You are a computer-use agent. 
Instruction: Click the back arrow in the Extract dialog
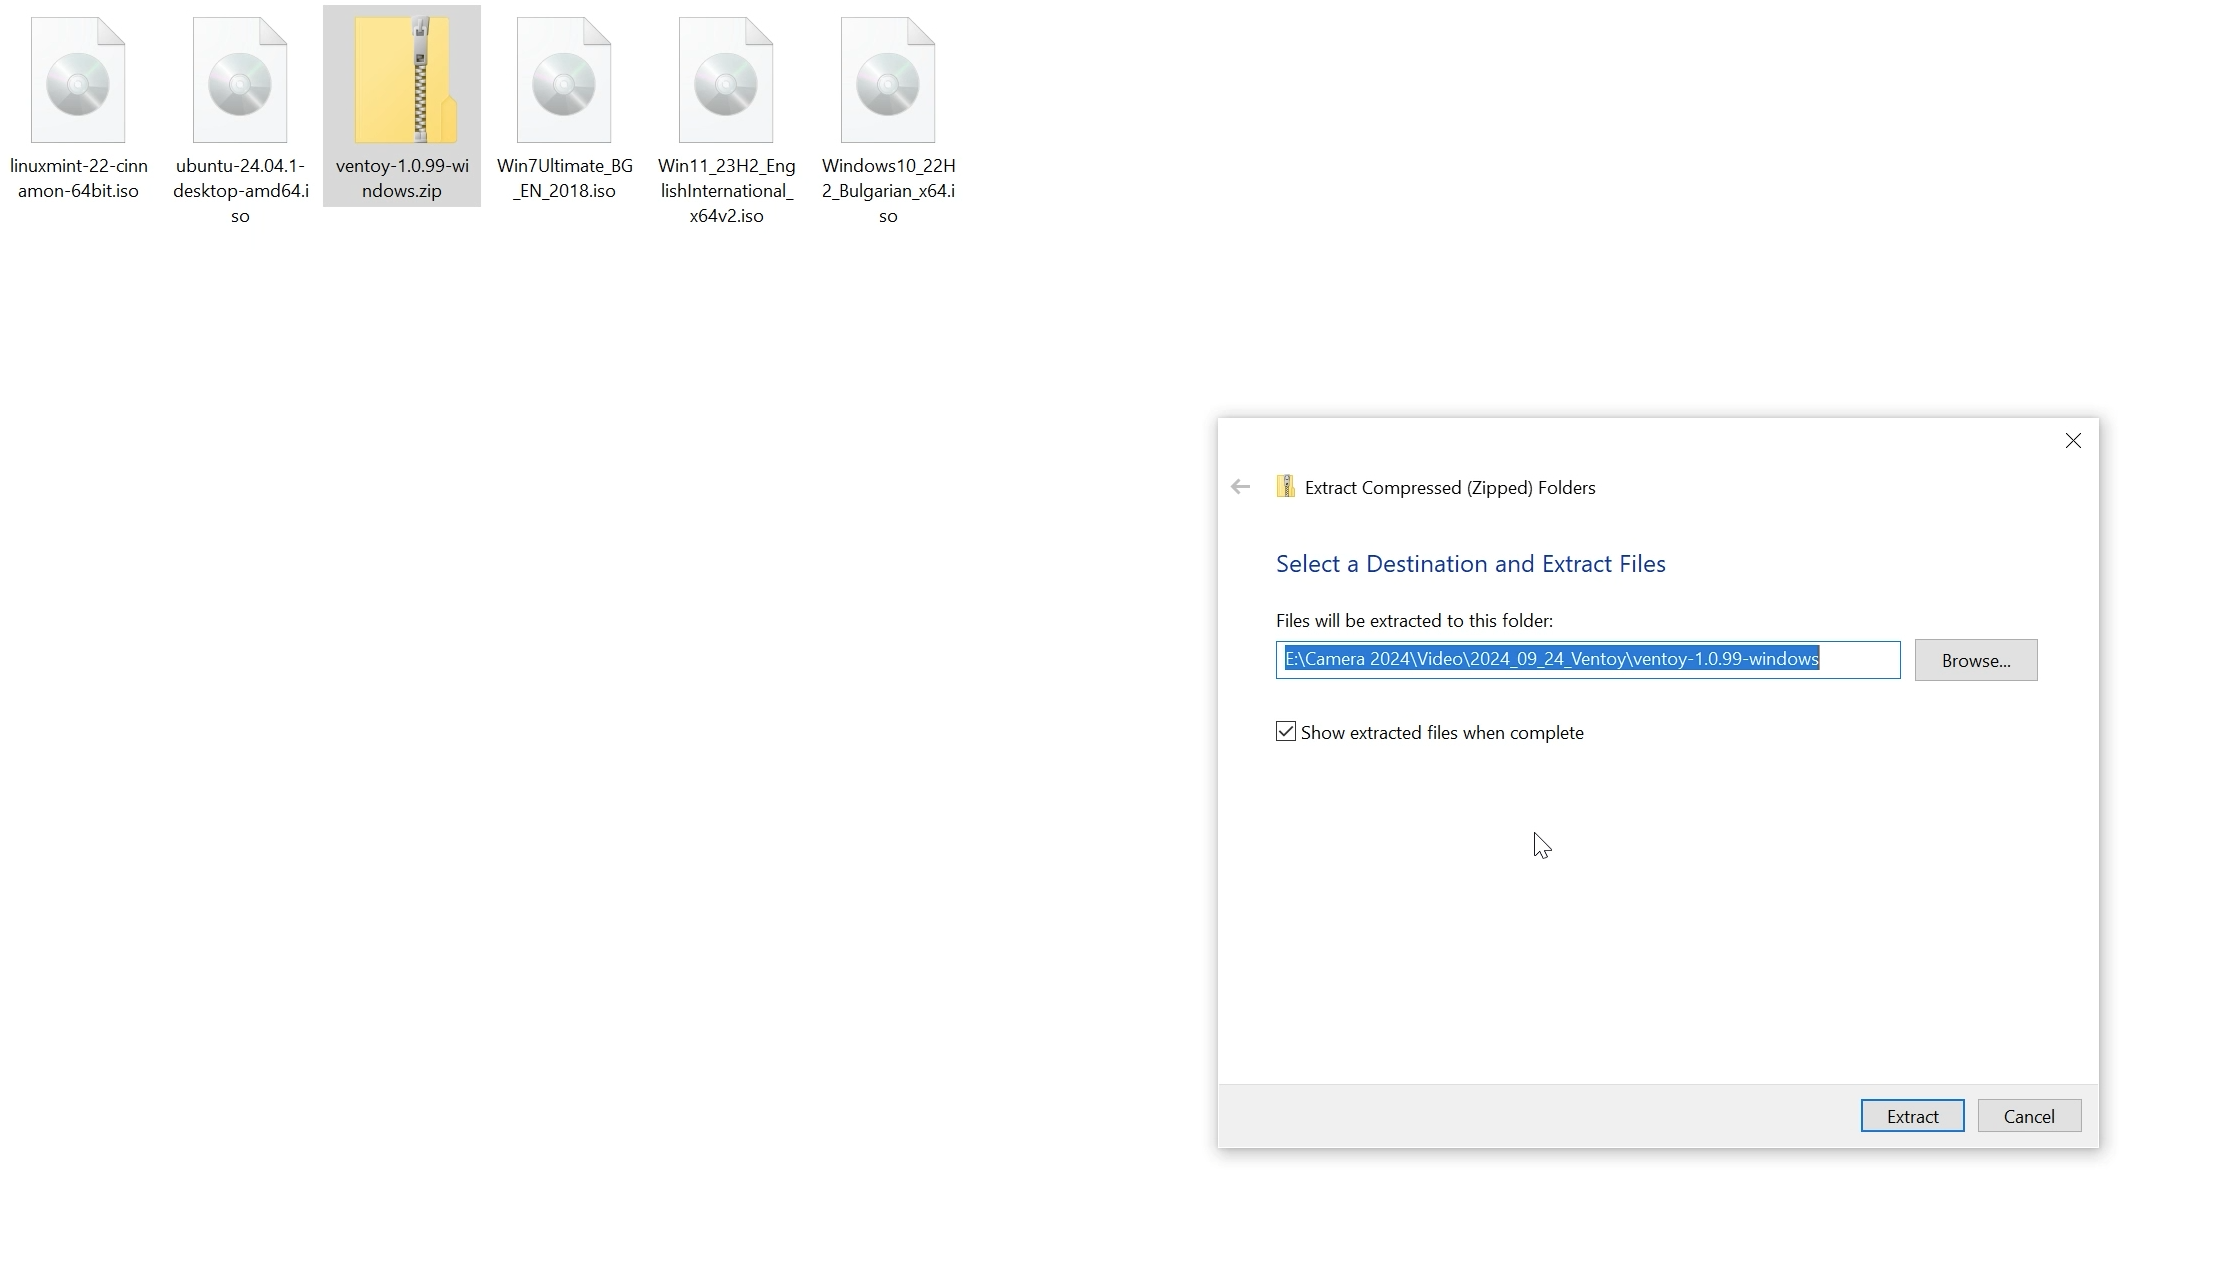click(x=1240, y=487)
